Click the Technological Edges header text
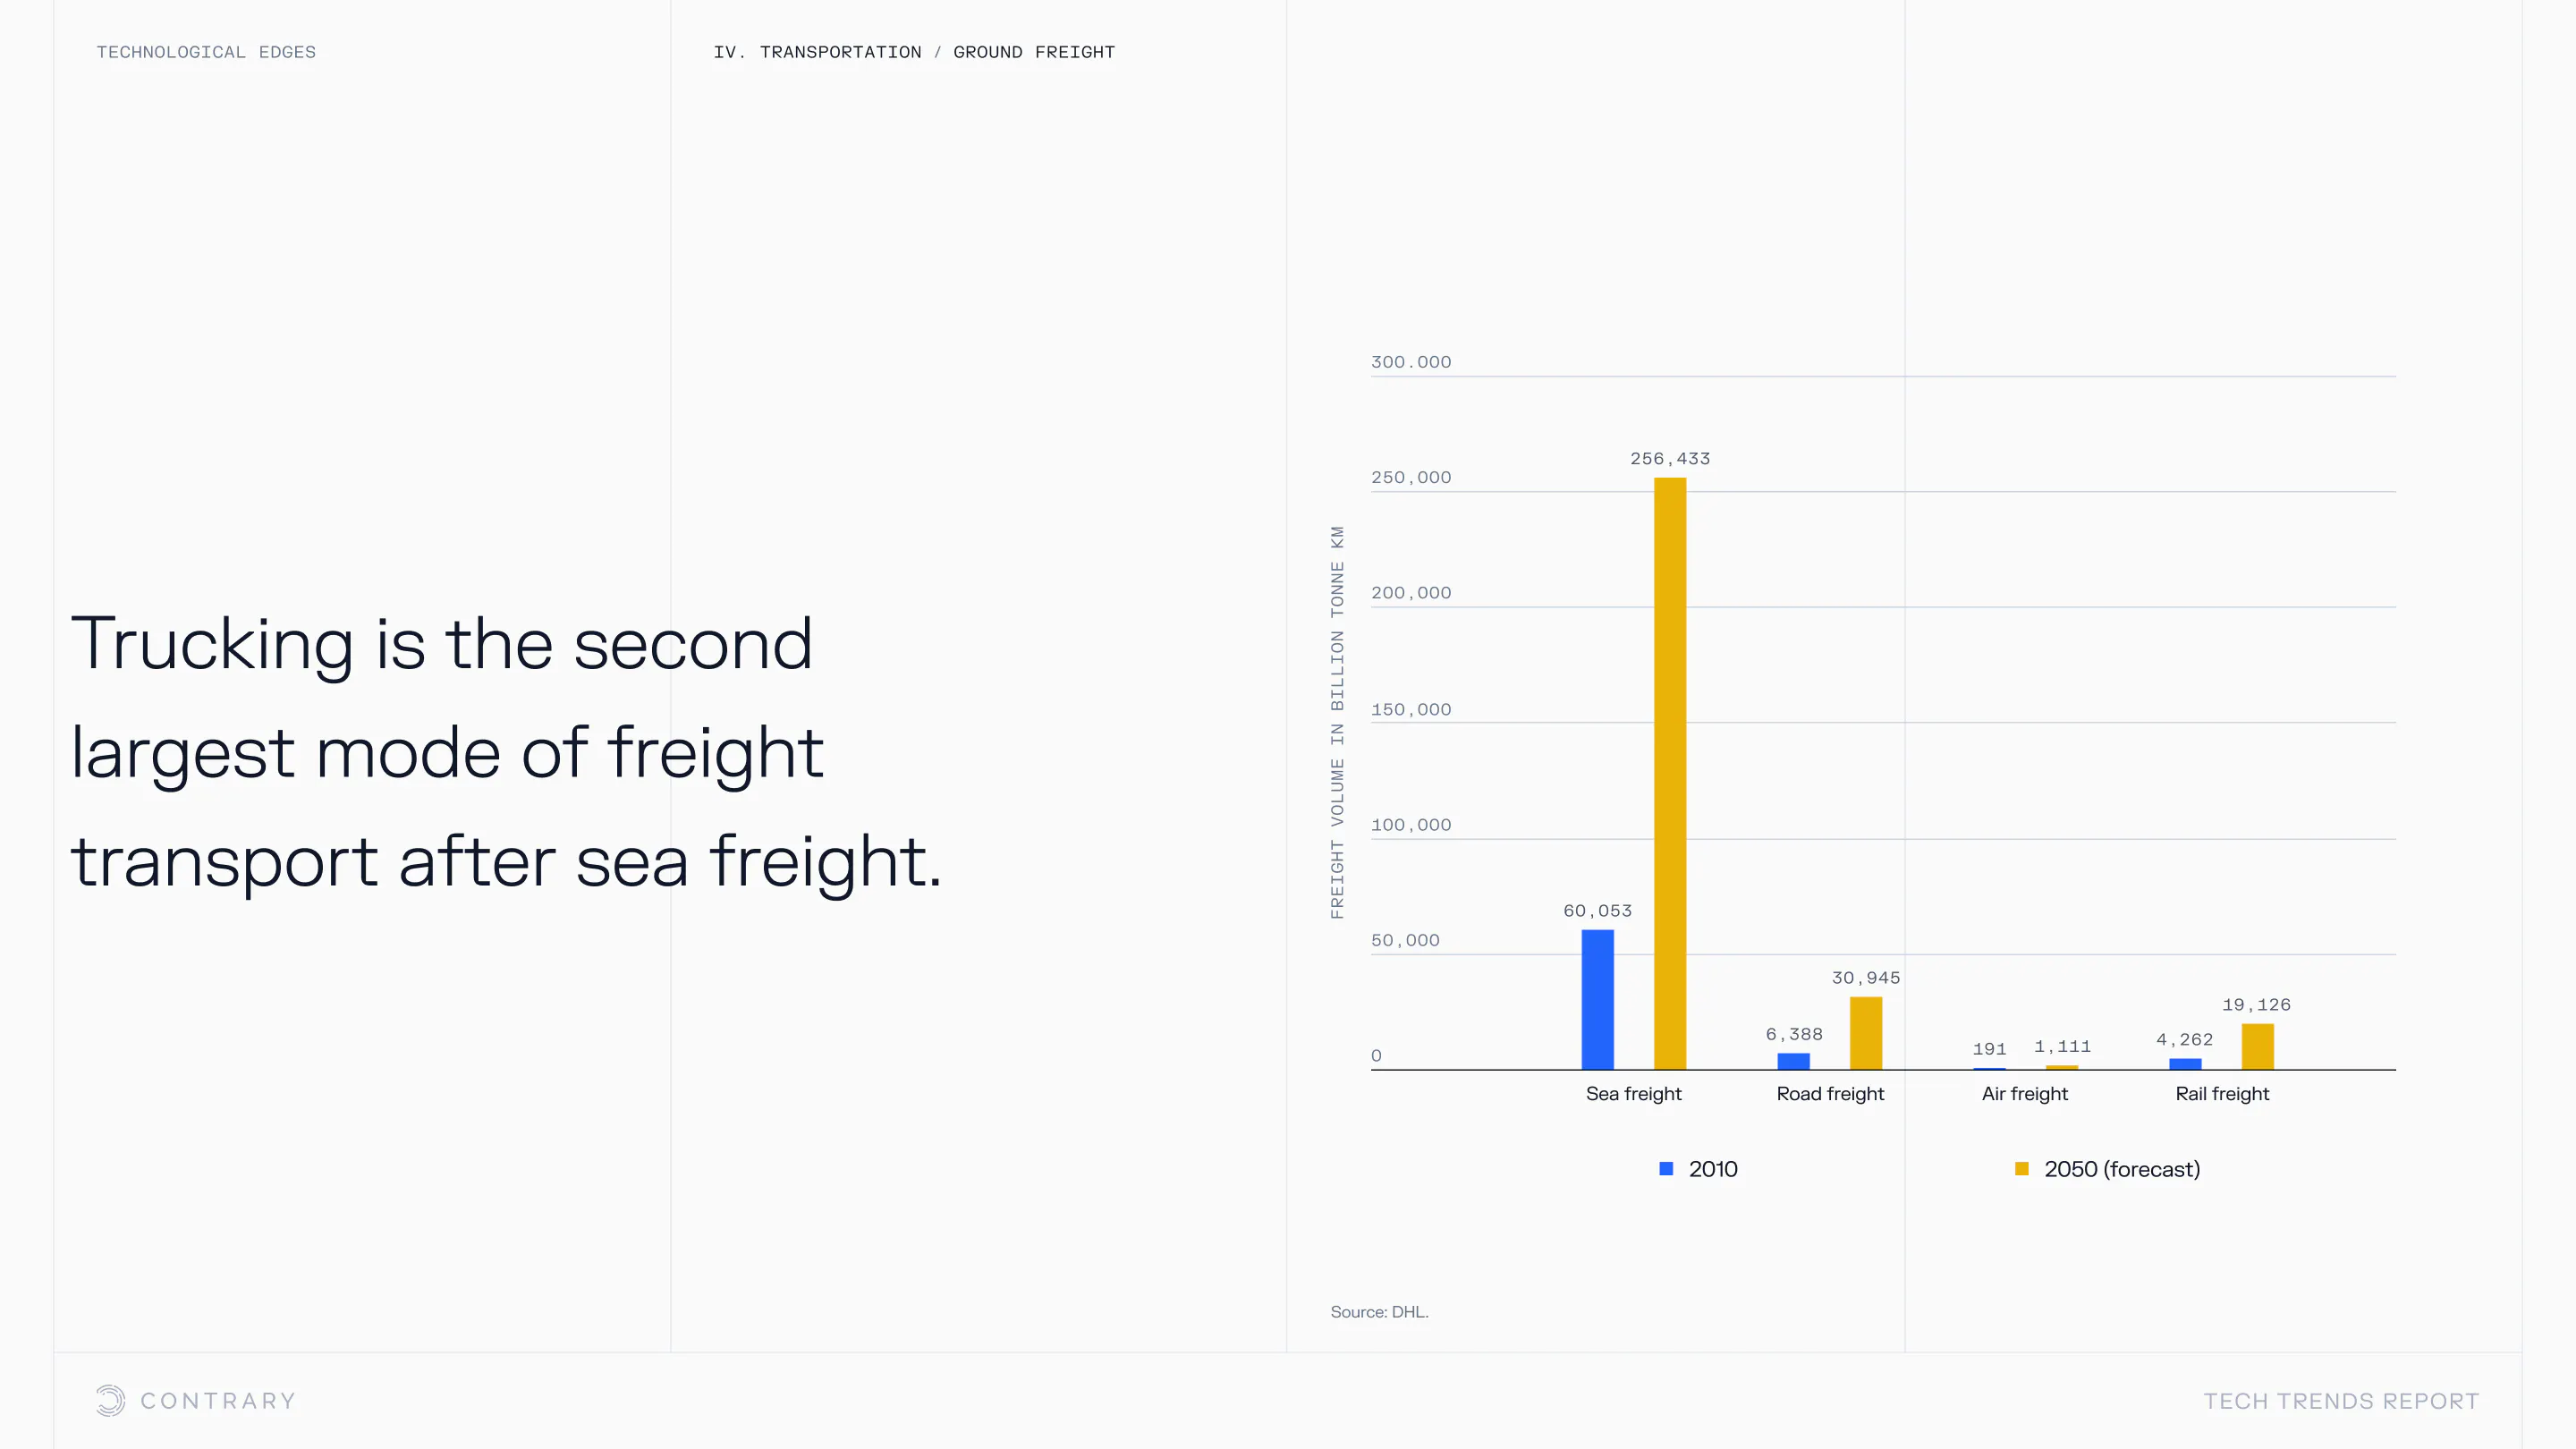The width and height of the screenshot is (2576, 1449). pyautogui.click(x=206, y=52)
